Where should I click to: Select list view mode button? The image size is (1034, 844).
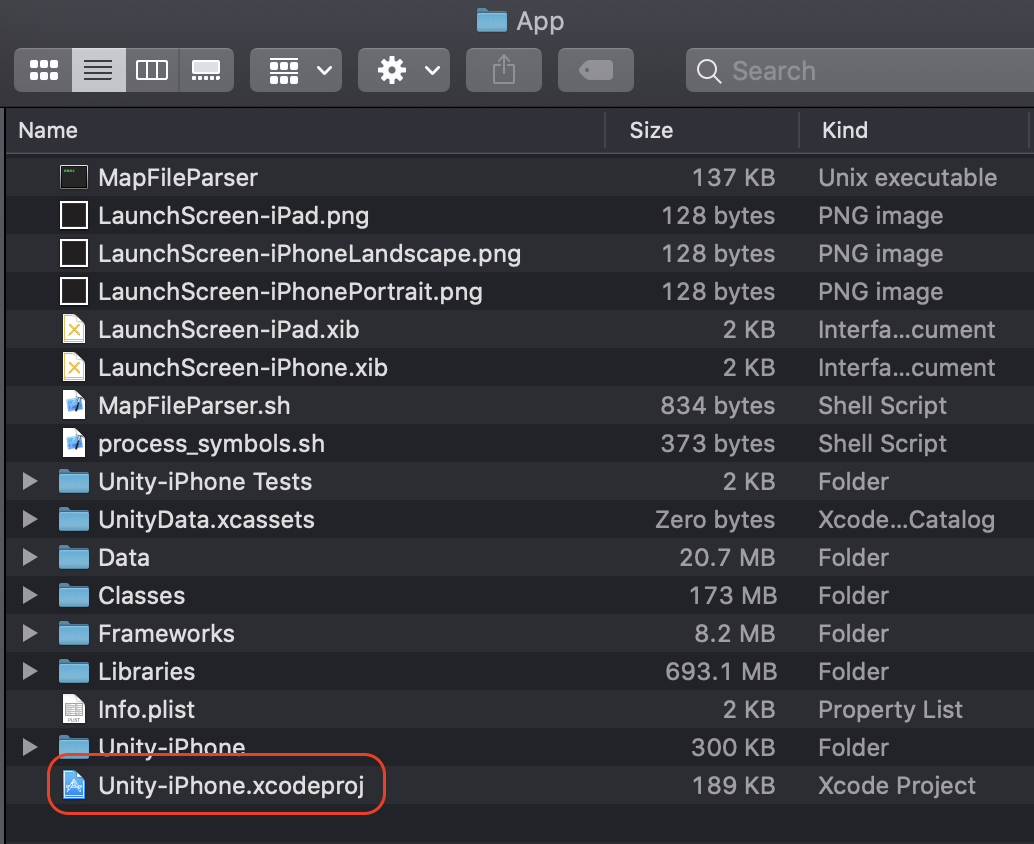[x=98, y=70]
